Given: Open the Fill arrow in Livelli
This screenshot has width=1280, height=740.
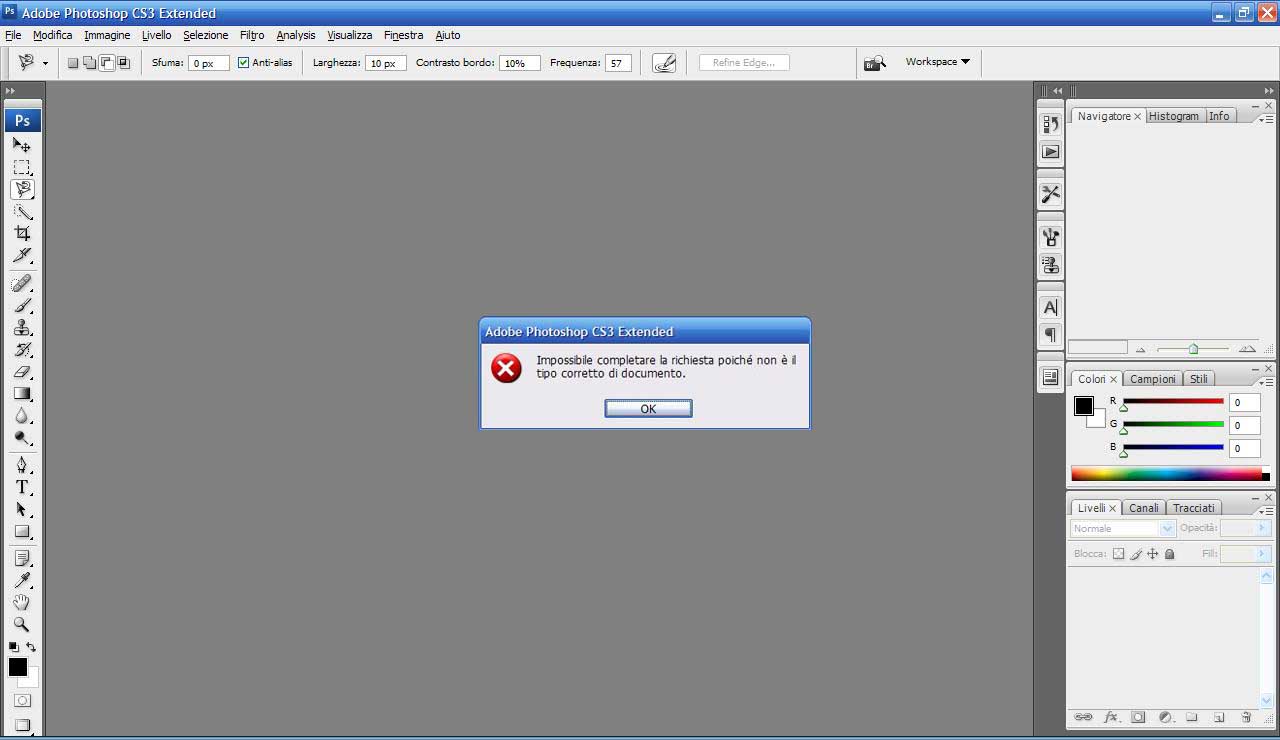Looking at the screenshot, I should tap(1262, 553).
